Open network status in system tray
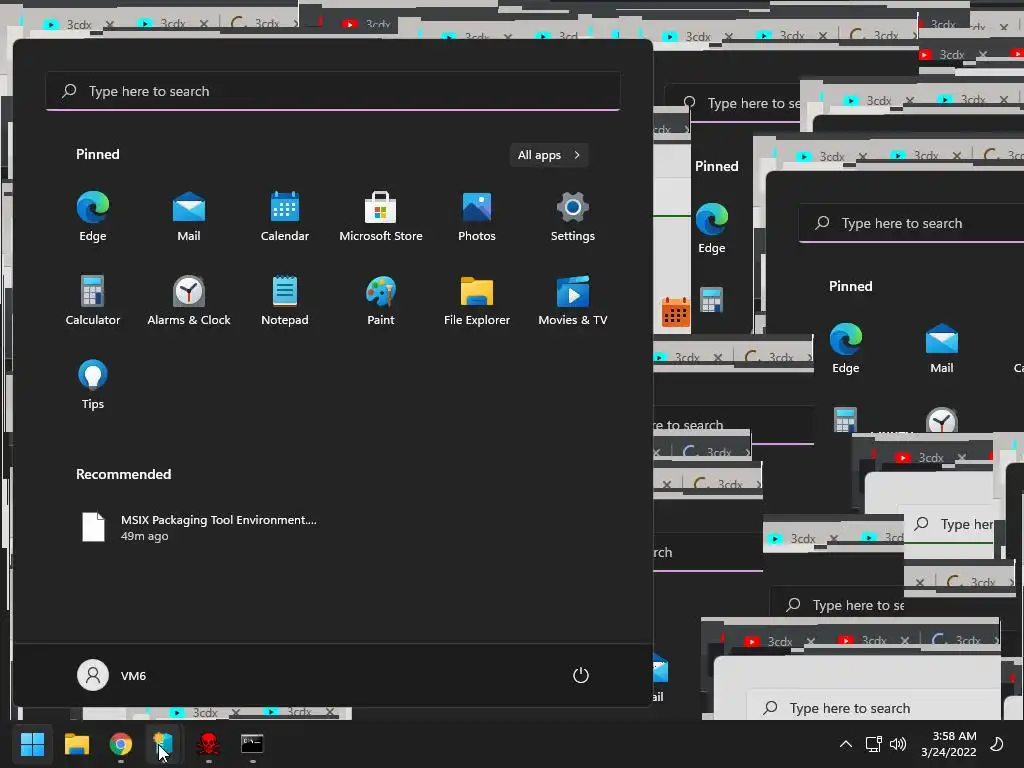1024x768 pixels. (873, 744)
